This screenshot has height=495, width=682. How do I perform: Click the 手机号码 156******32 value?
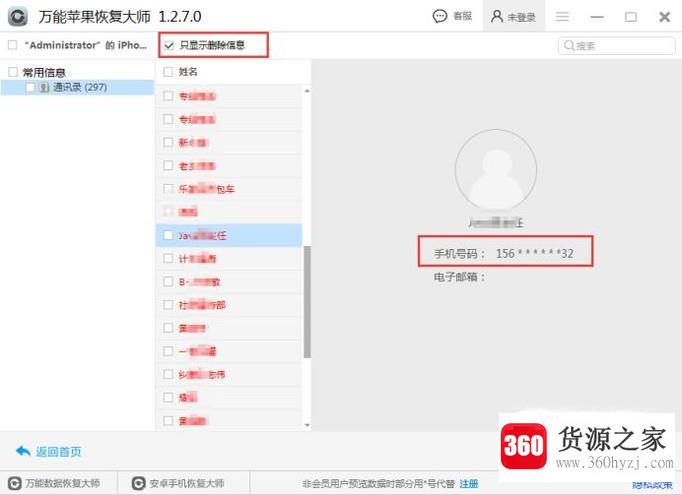pyautogui.click(x=535, y=253)
